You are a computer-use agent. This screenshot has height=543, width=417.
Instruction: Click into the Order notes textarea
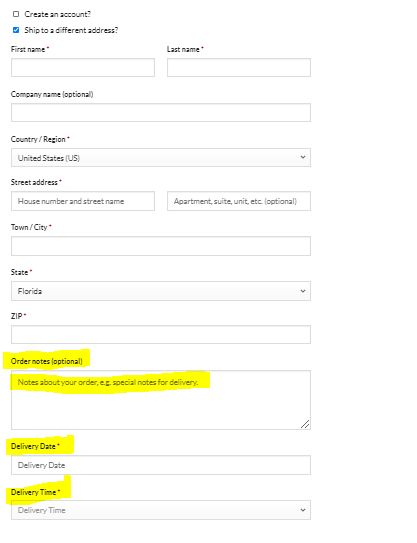(x=161, y=400)
